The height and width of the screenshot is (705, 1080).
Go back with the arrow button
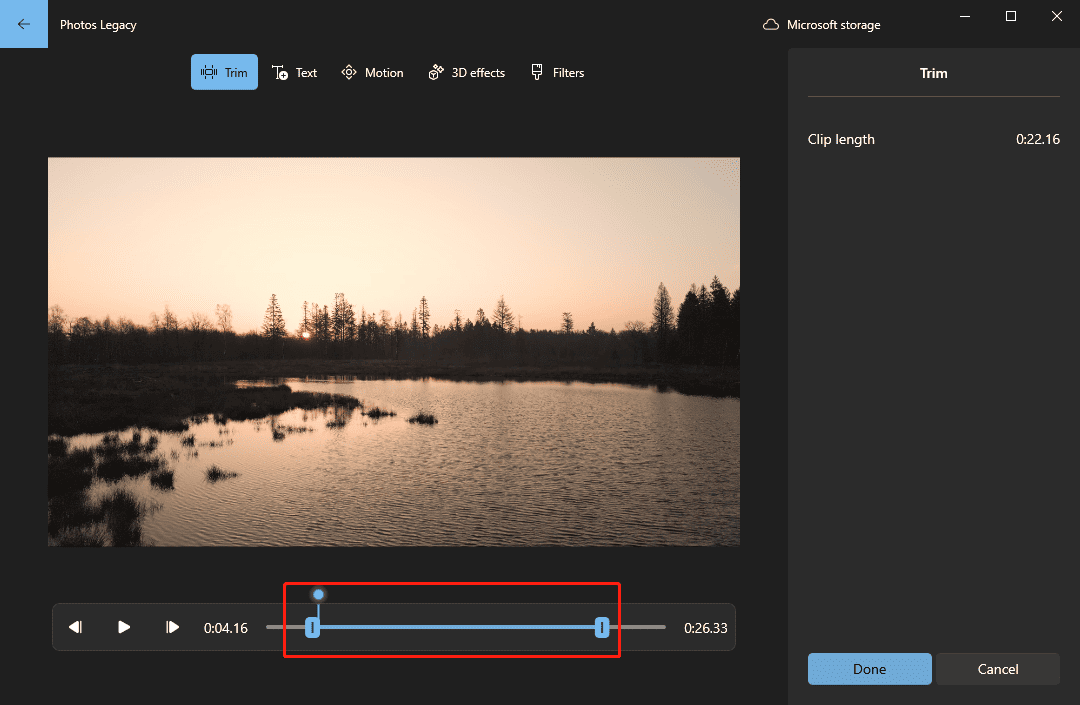(x=23, y=24)
